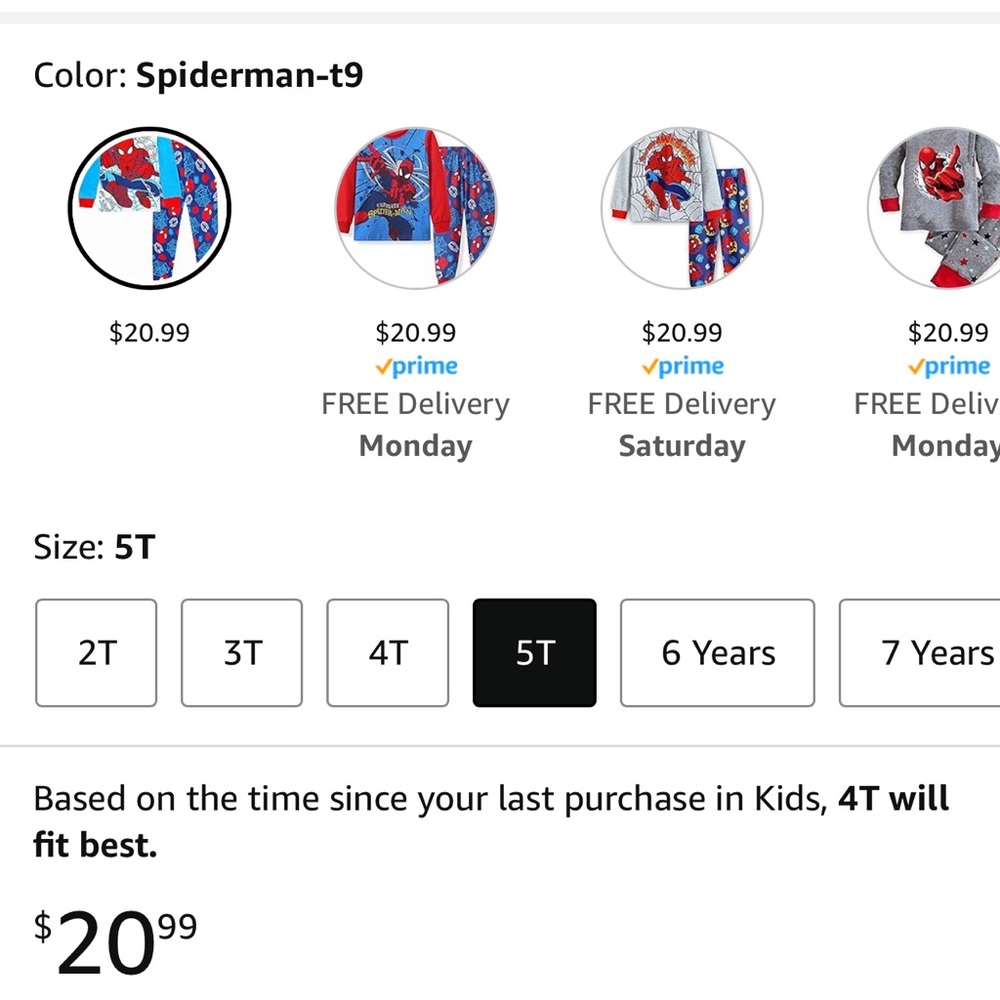Click the Prime badge under the fourth variant

point(948,366)
